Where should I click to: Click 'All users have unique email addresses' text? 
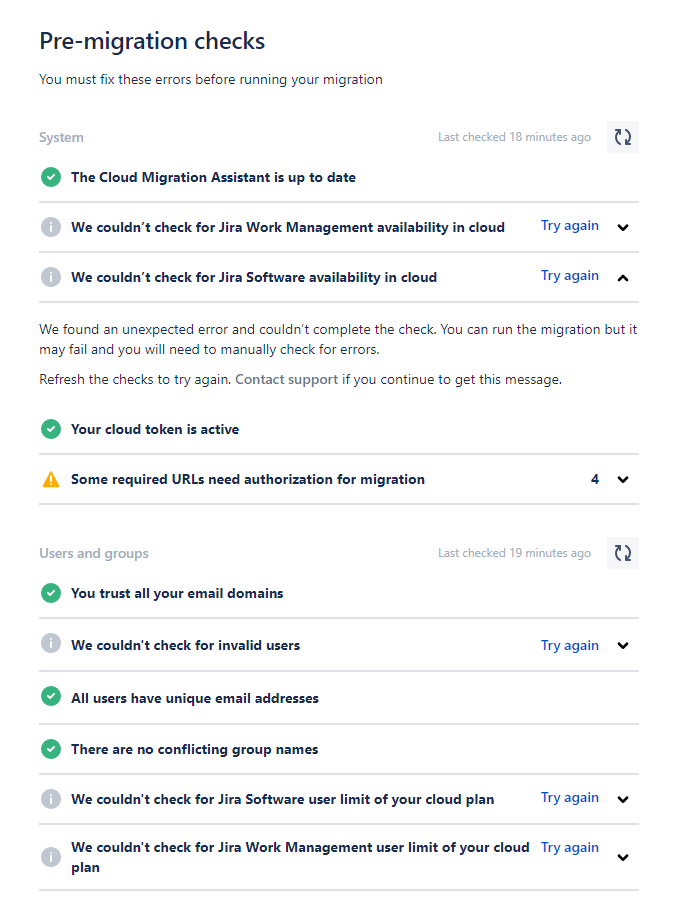tap(195, 698)
